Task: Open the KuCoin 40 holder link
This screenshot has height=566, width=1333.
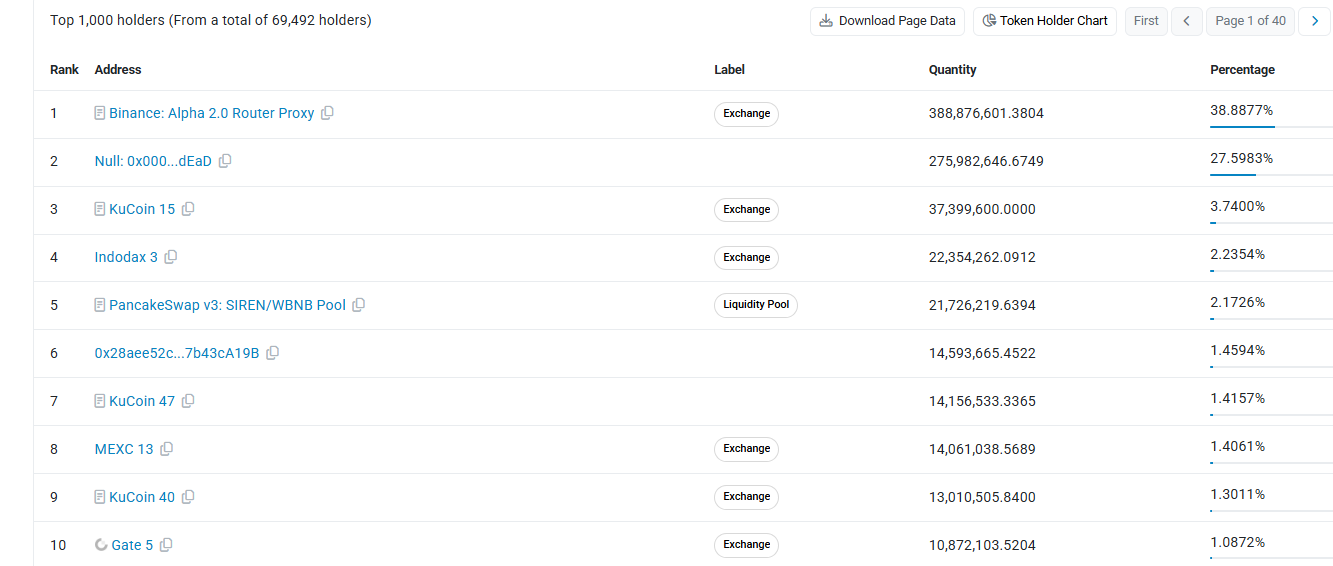Action: click(142, 497)
